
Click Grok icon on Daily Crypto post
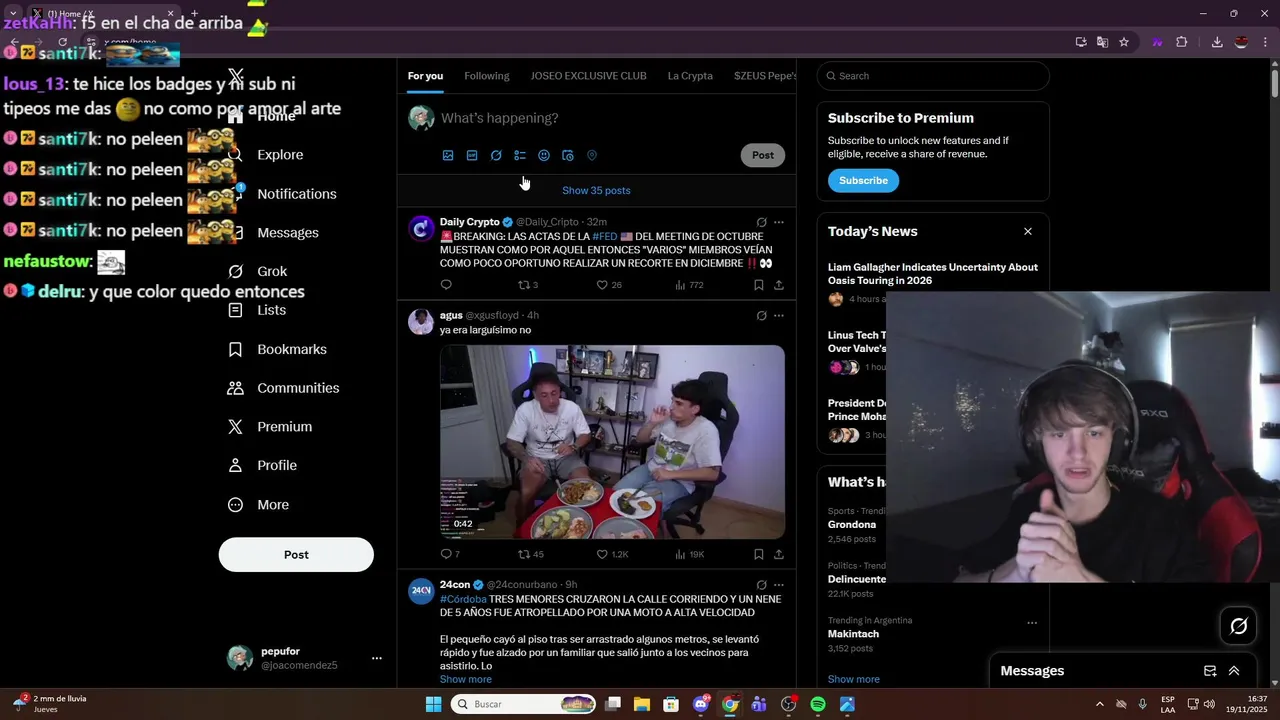click(761, 222)
